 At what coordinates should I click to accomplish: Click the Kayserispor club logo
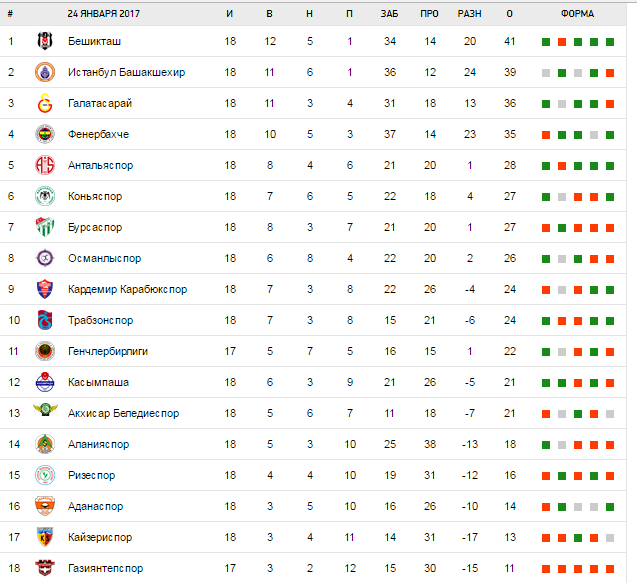tap(44, 538)
